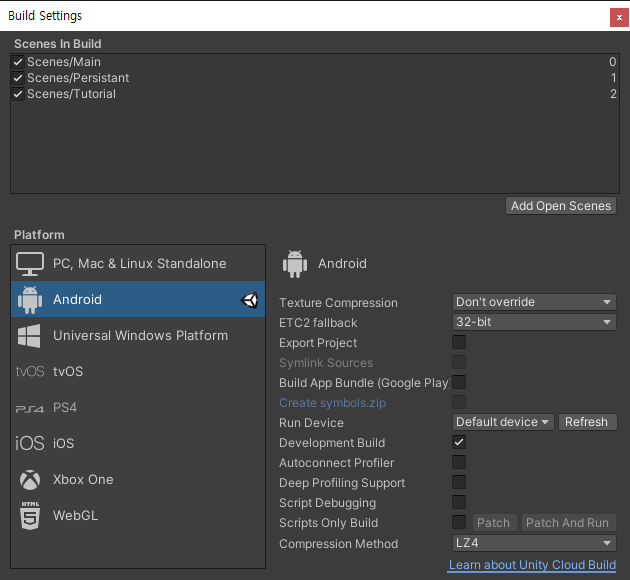
Task: Click the iOS platform icon
Action: click(x=30, y=443)
